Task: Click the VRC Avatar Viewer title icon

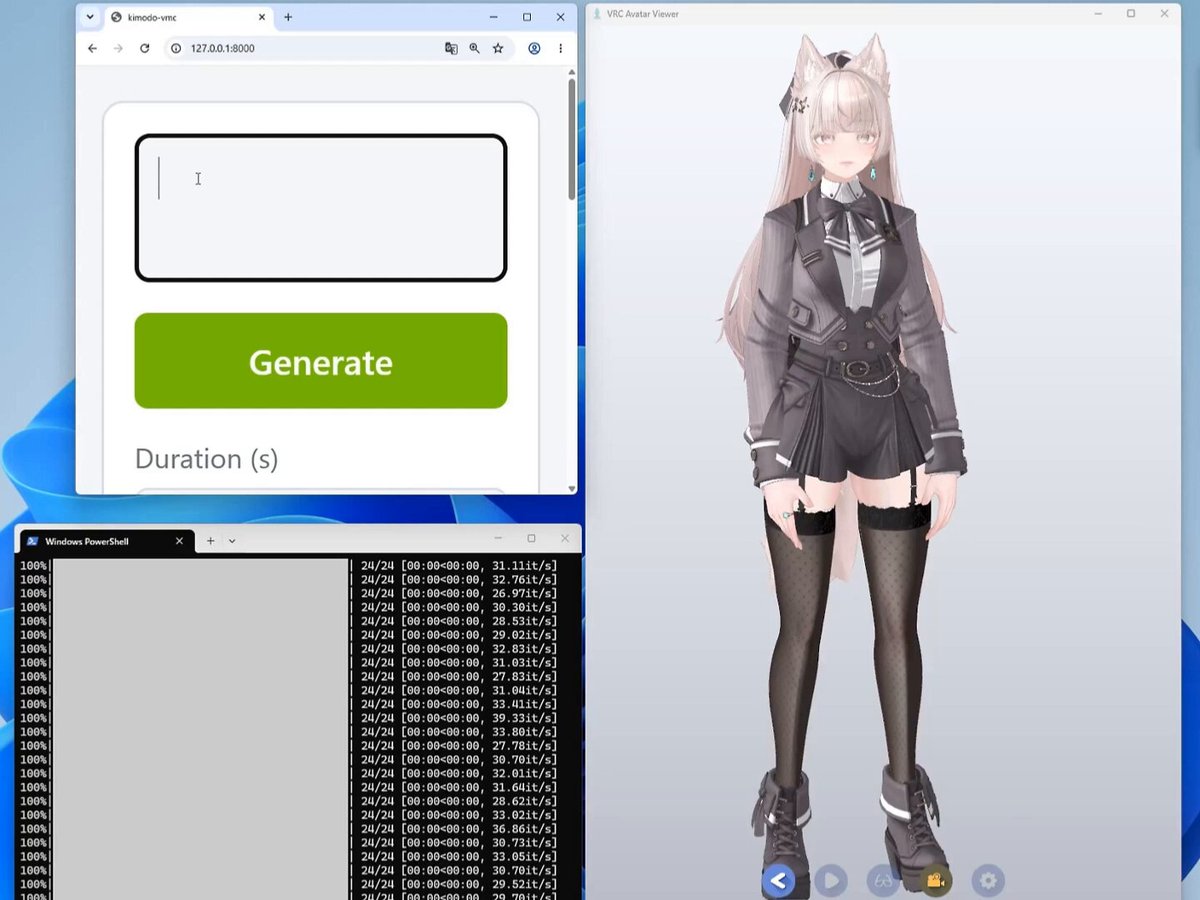Action: [x=597, y=14]
